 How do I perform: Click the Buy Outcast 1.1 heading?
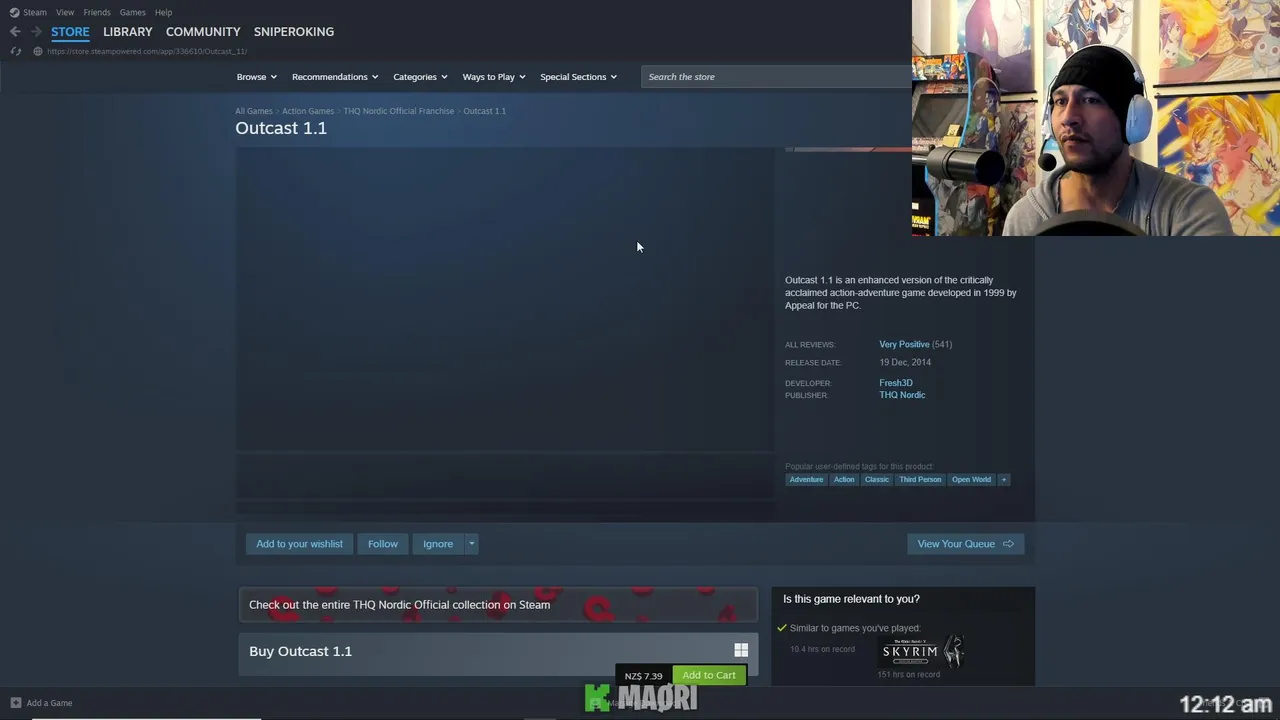(x=300, y=651)
